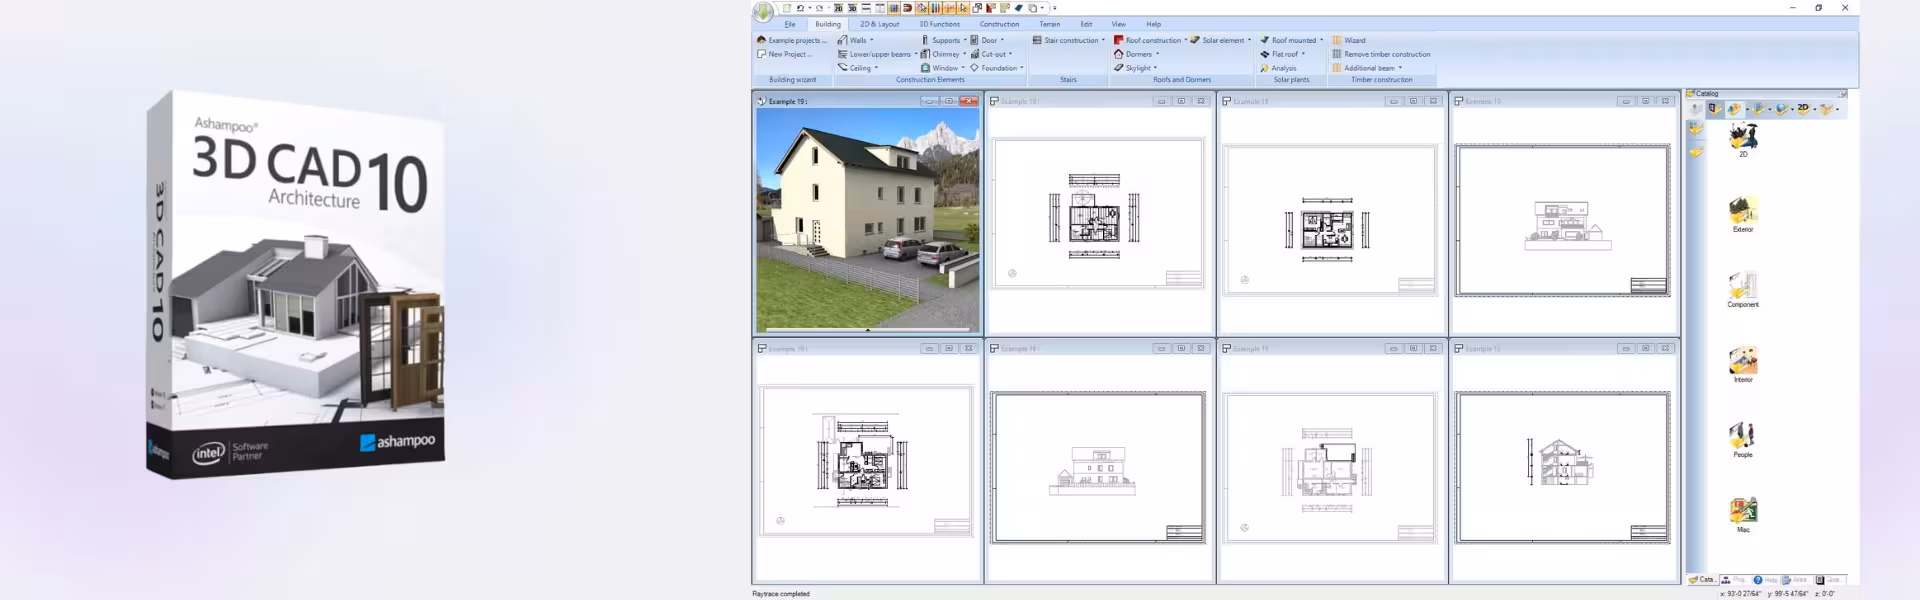Click the x coordinate status readout

(x=1741, y=594)
